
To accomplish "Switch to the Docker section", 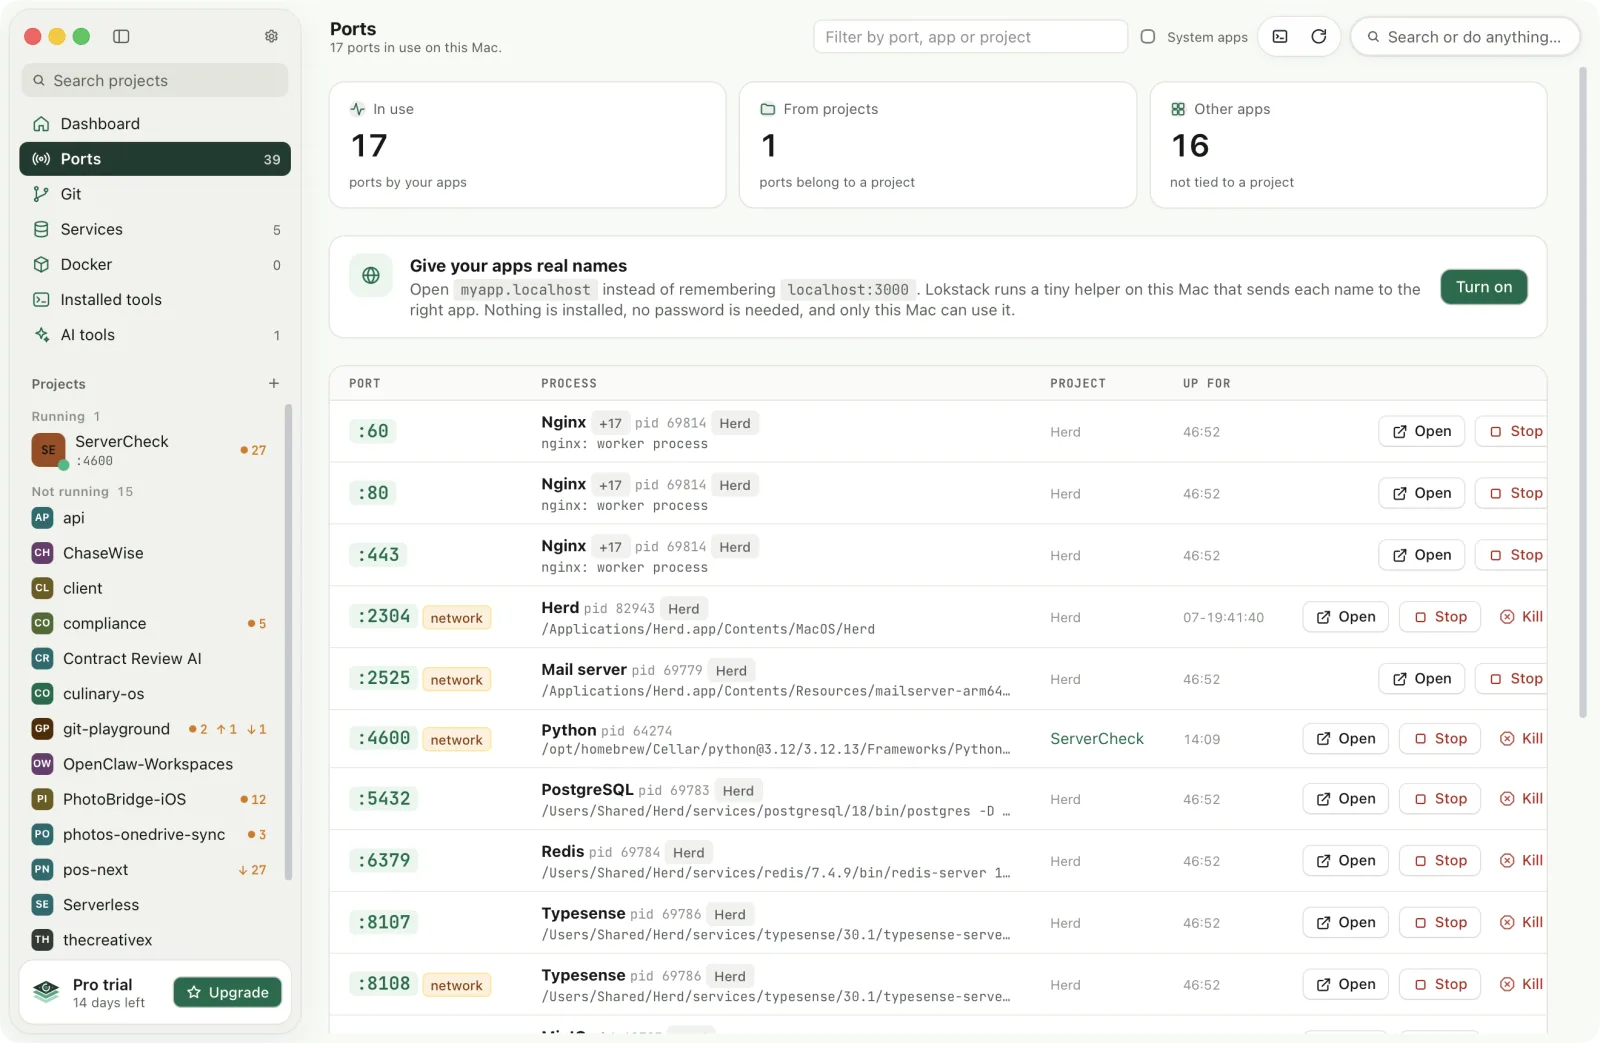I will (155, 264).
